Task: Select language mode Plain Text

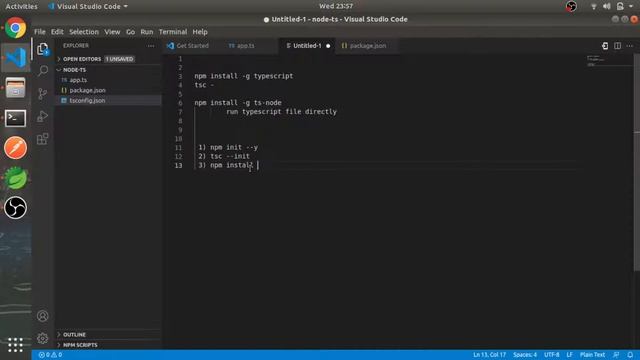Action: click(x=592, y=355)
